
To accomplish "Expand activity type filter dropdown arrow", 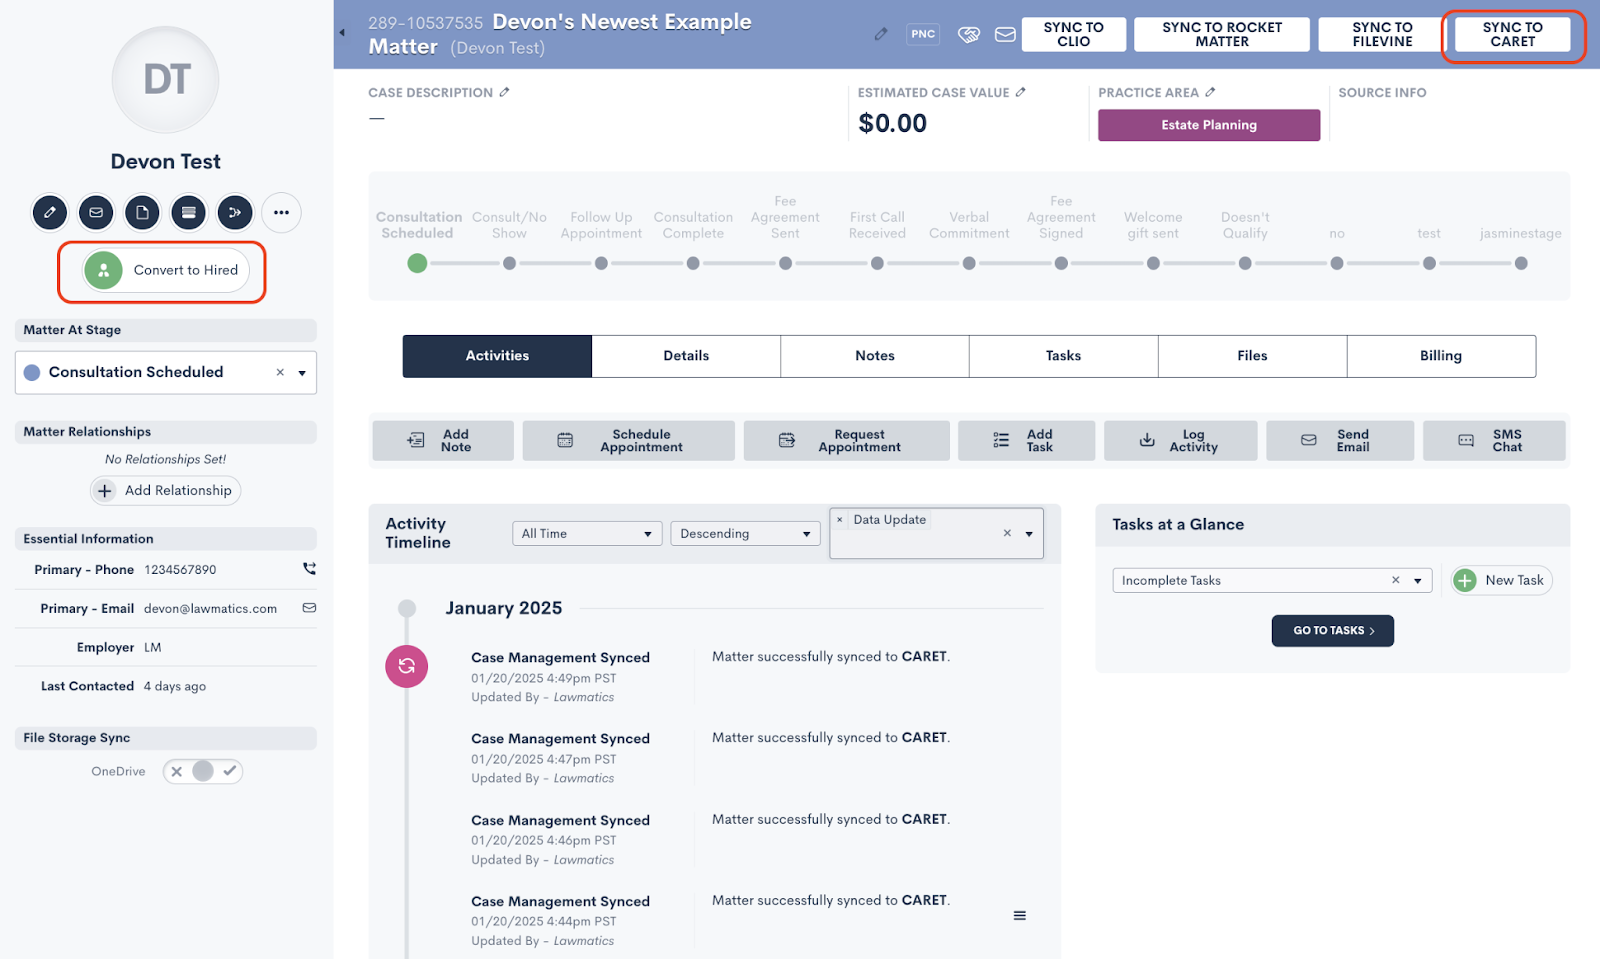I will pyautogui.click(x=1029, y=534).
